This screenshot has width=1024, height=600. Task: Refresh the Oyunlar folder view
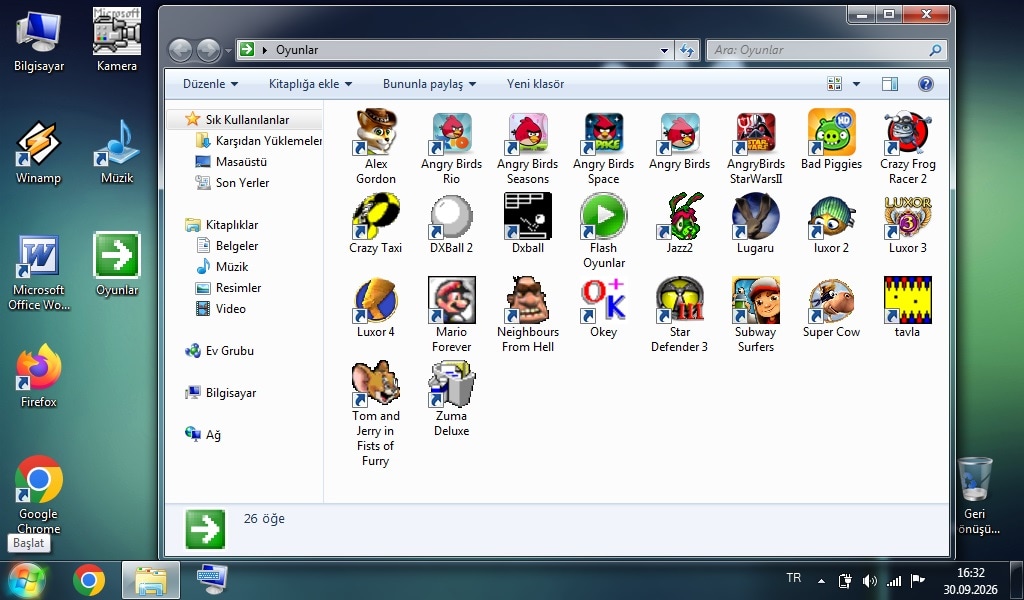[687, 50]
